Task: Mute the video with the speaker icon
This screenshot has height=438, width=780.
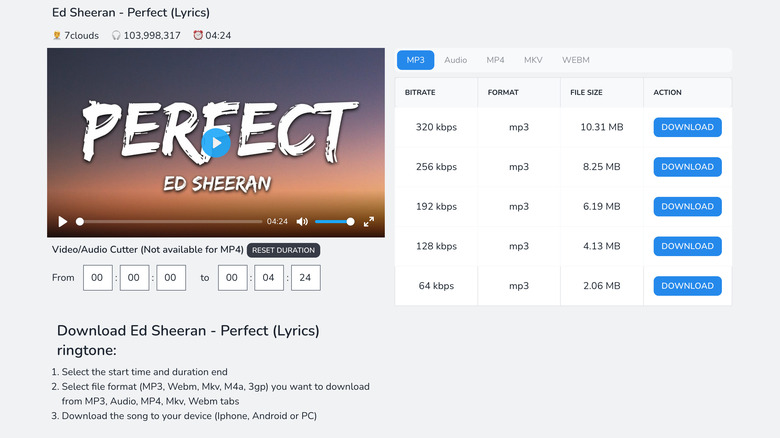Action: point(302,221)
